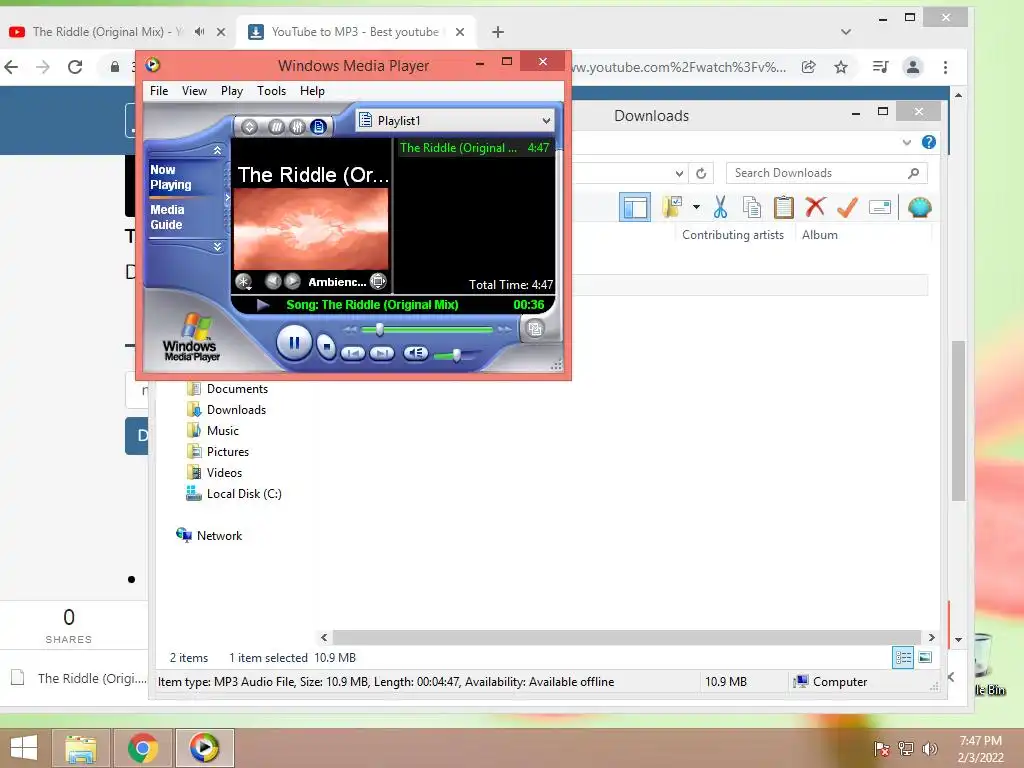Screen dimensions: 1024x768
Task: Toggle the show menu bar button
Action: tap(249, 127)
